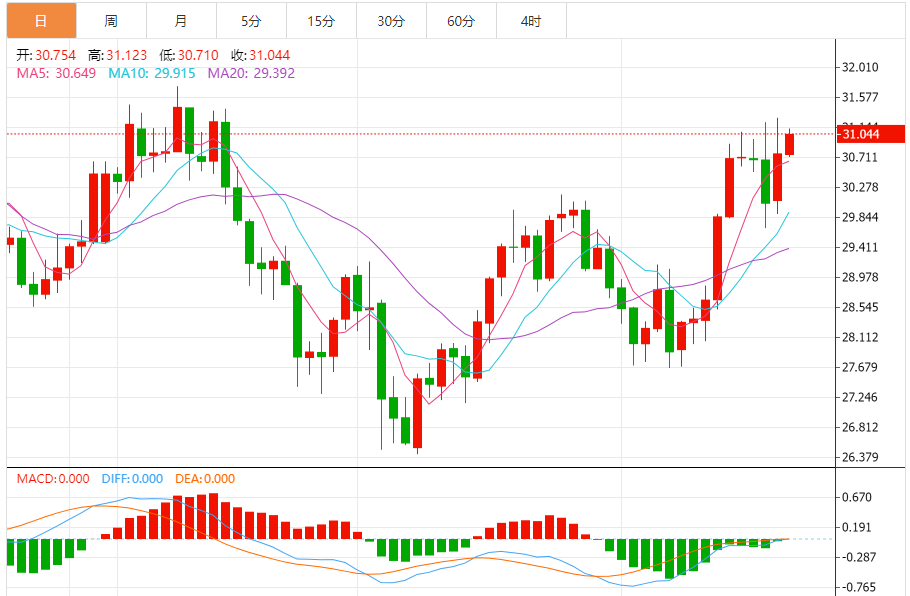Click the 32.010 price axis label
The width and height of the screenshot is (910, 596).
point(860,67)
